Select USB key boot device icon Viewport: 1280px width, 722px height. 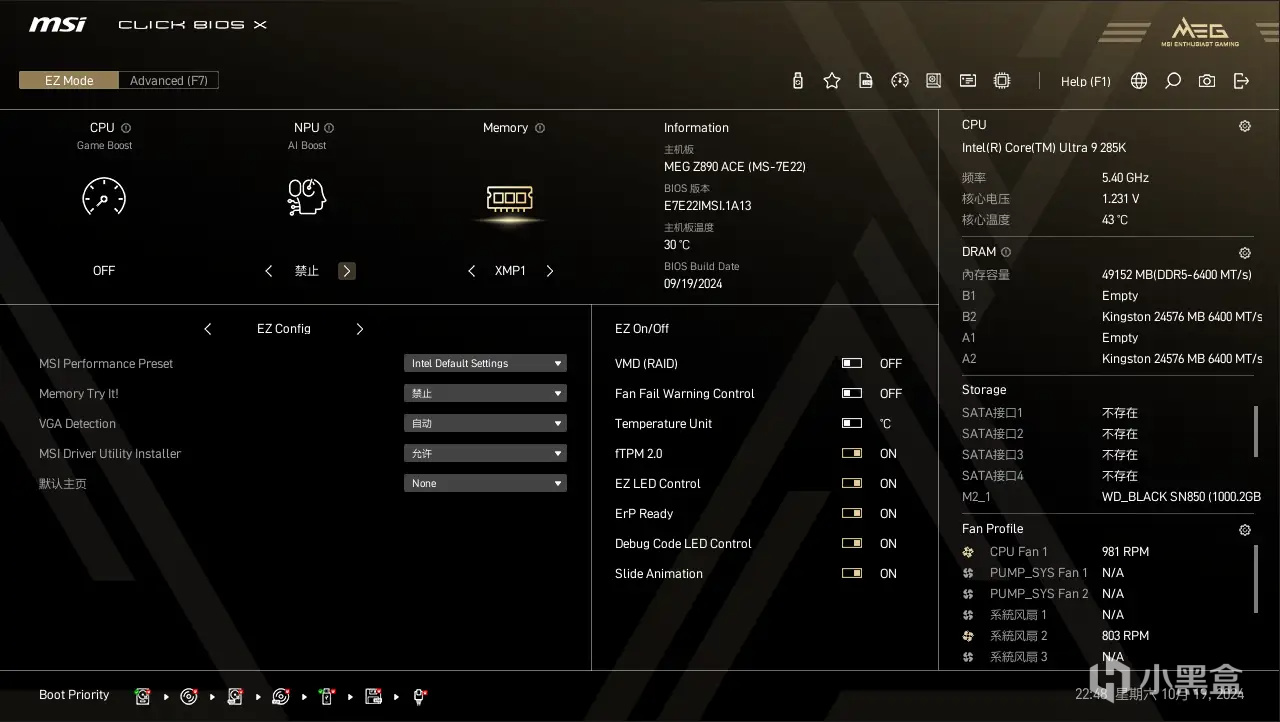click(x=327, y=696)
